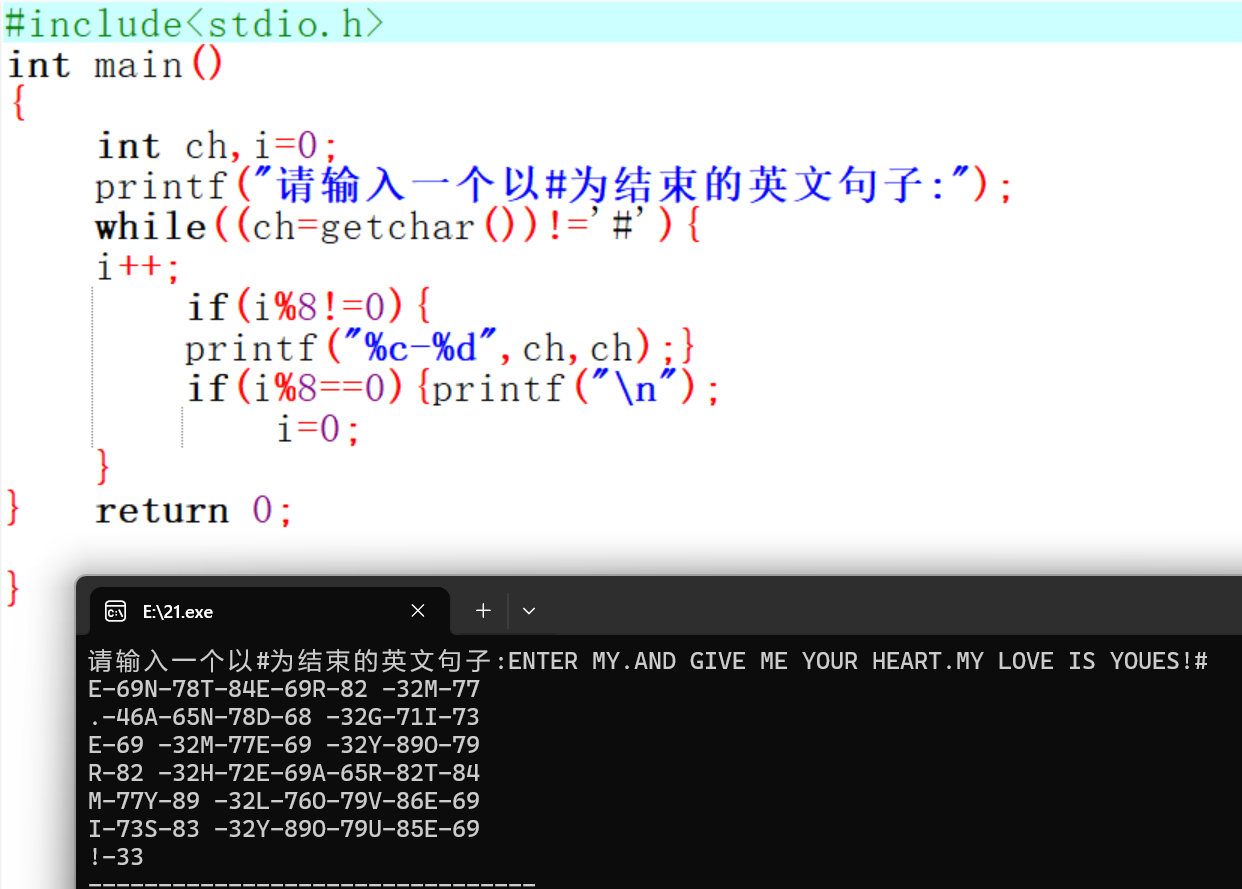Click the printf prompt string line with Chinese text

(x=555, y=186)
